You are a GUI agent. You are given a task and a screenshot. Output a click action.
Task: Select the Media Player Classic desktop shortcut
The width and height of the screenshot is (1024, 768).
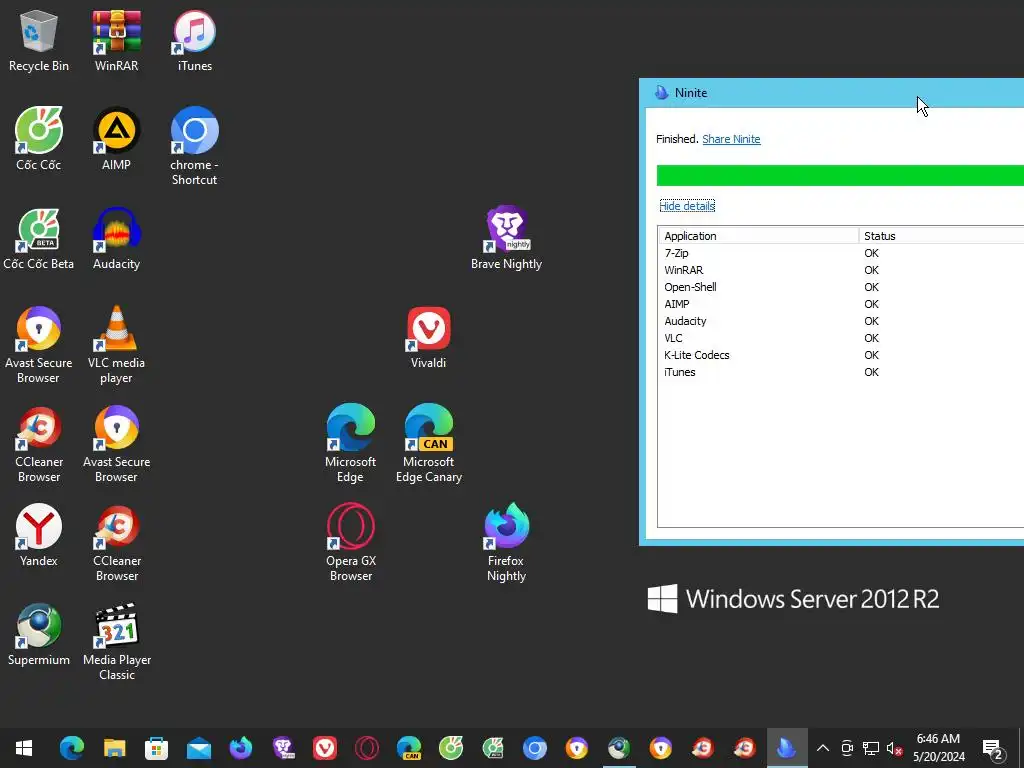tap(117, 641)
